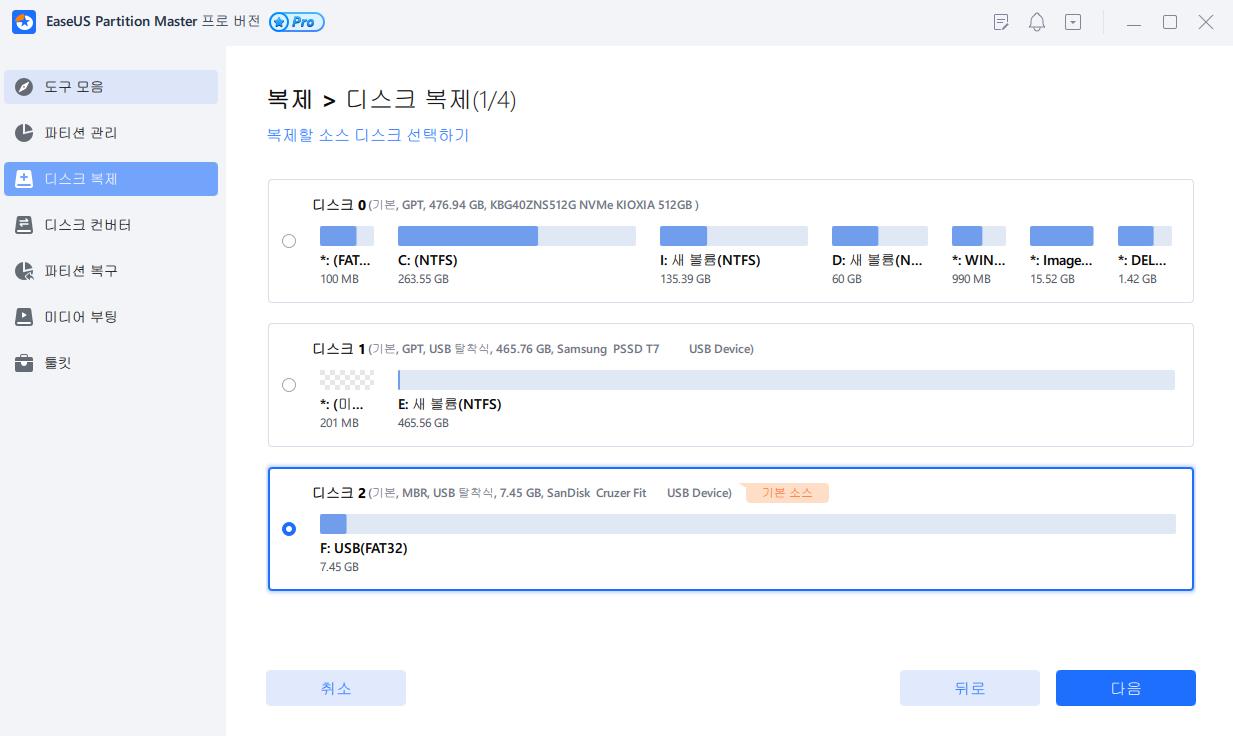Image resolution: width=1233 pixels, height=736 pixels.
Task: Click the C: (NTFS) partition usage bar
Action: tap(516, 236)
